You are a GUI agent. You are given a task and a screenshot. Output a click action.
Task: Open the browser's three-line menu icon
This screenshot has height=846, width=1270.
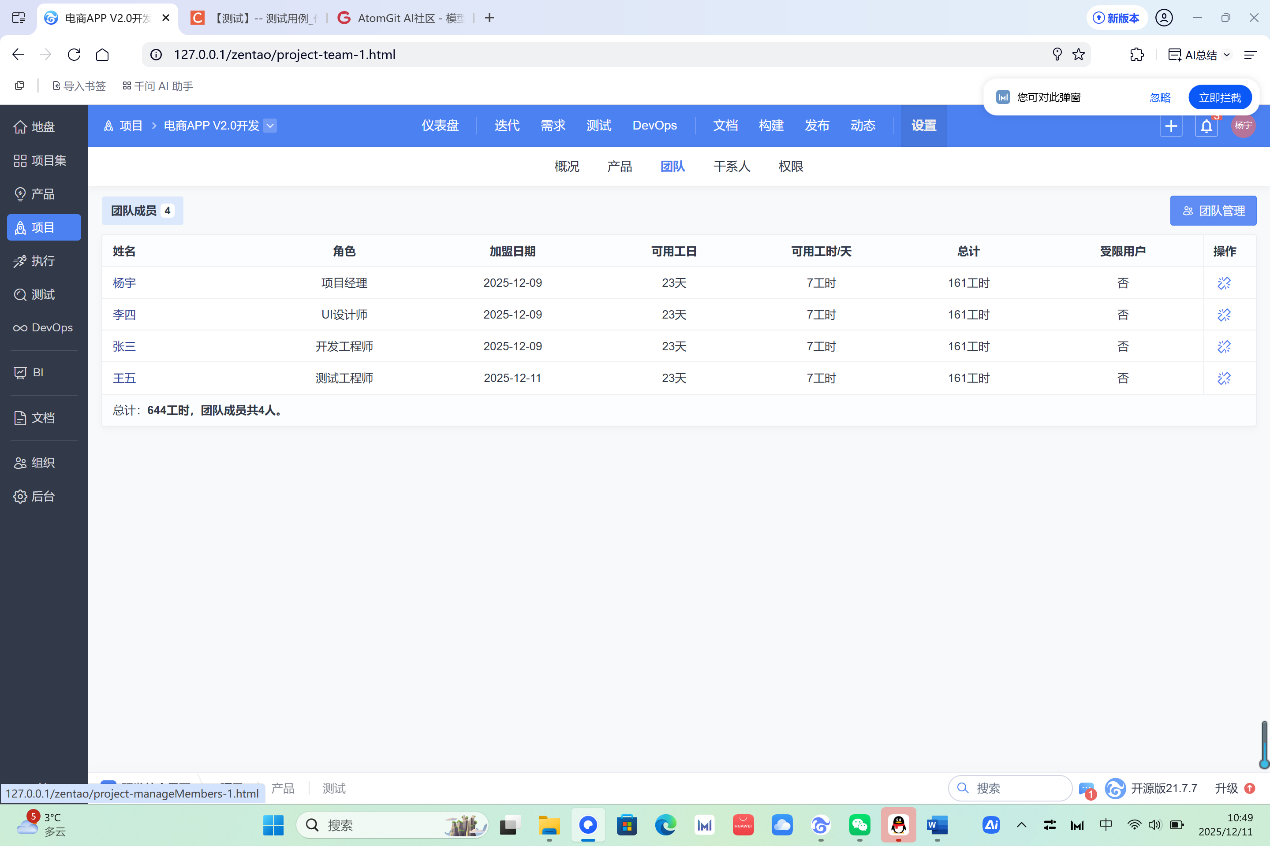(1250, 55)
